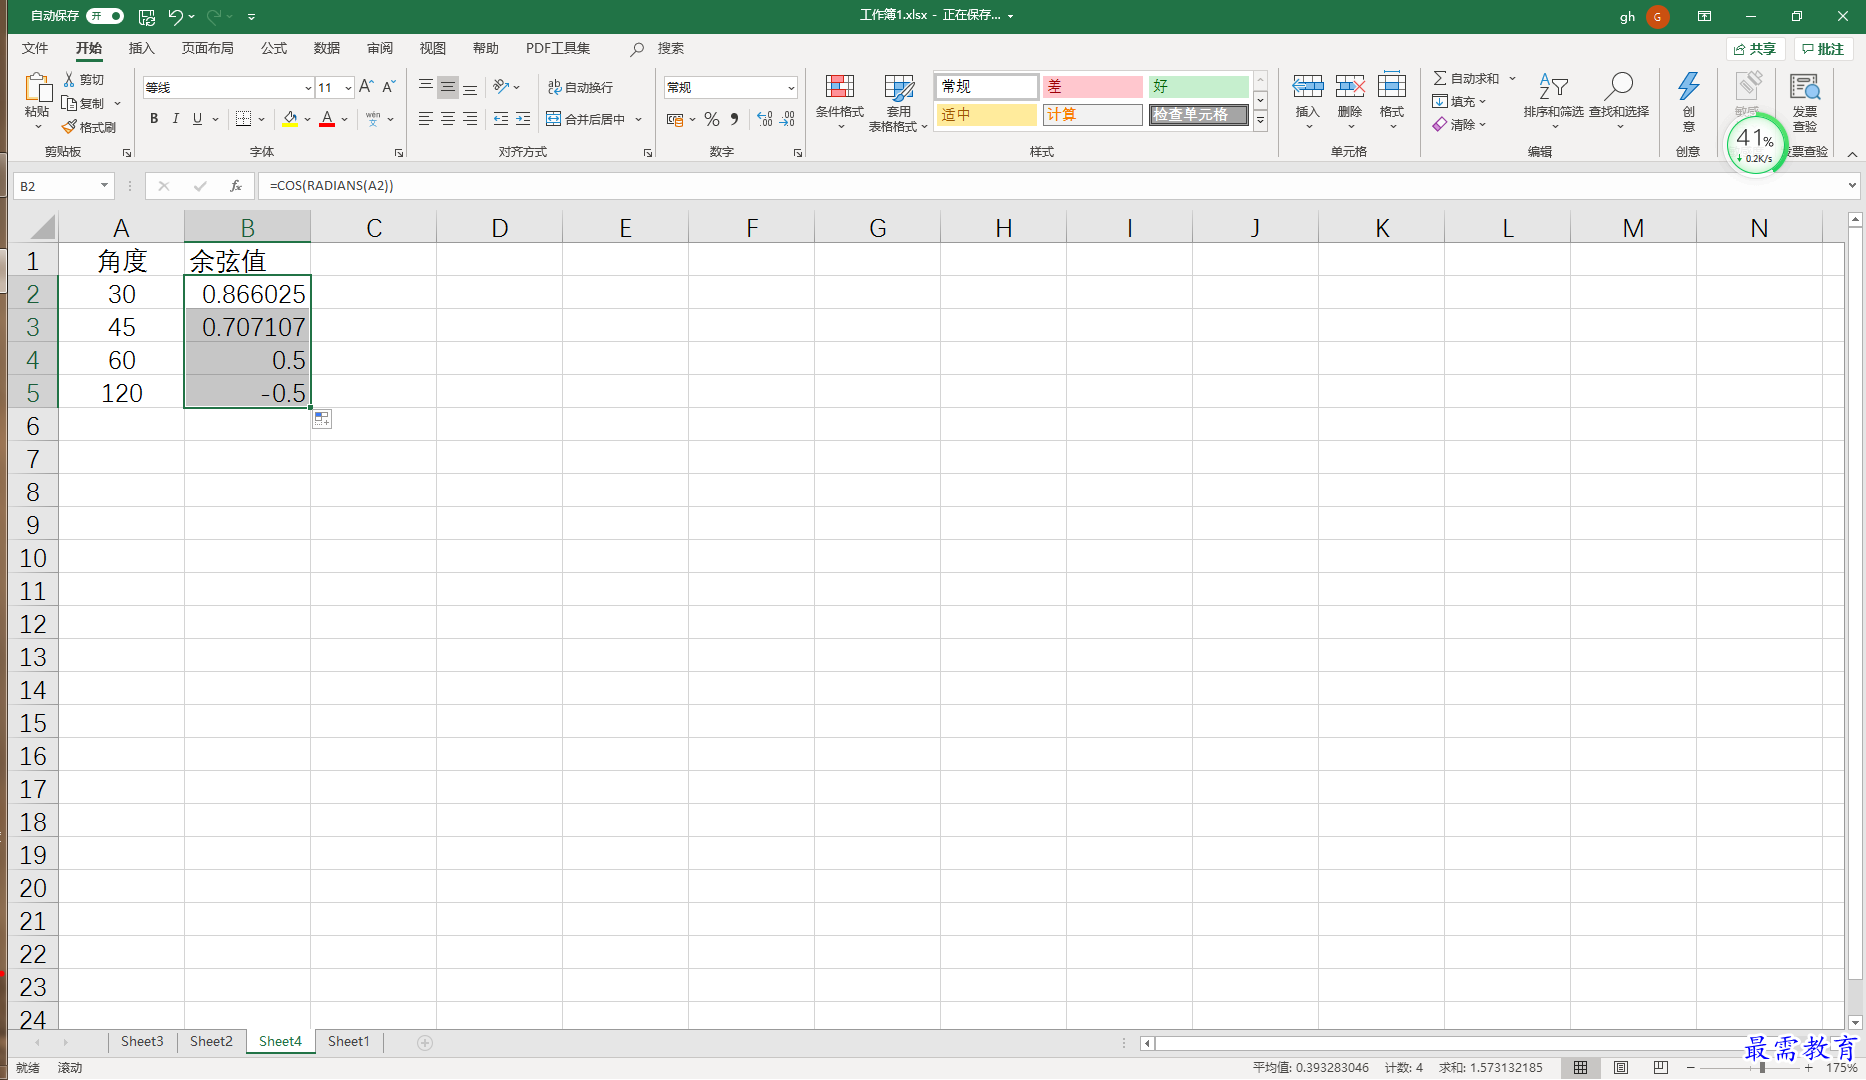Open Format as Table icon
Viewport: 1866px width, 1080px height.
point(899,88)
